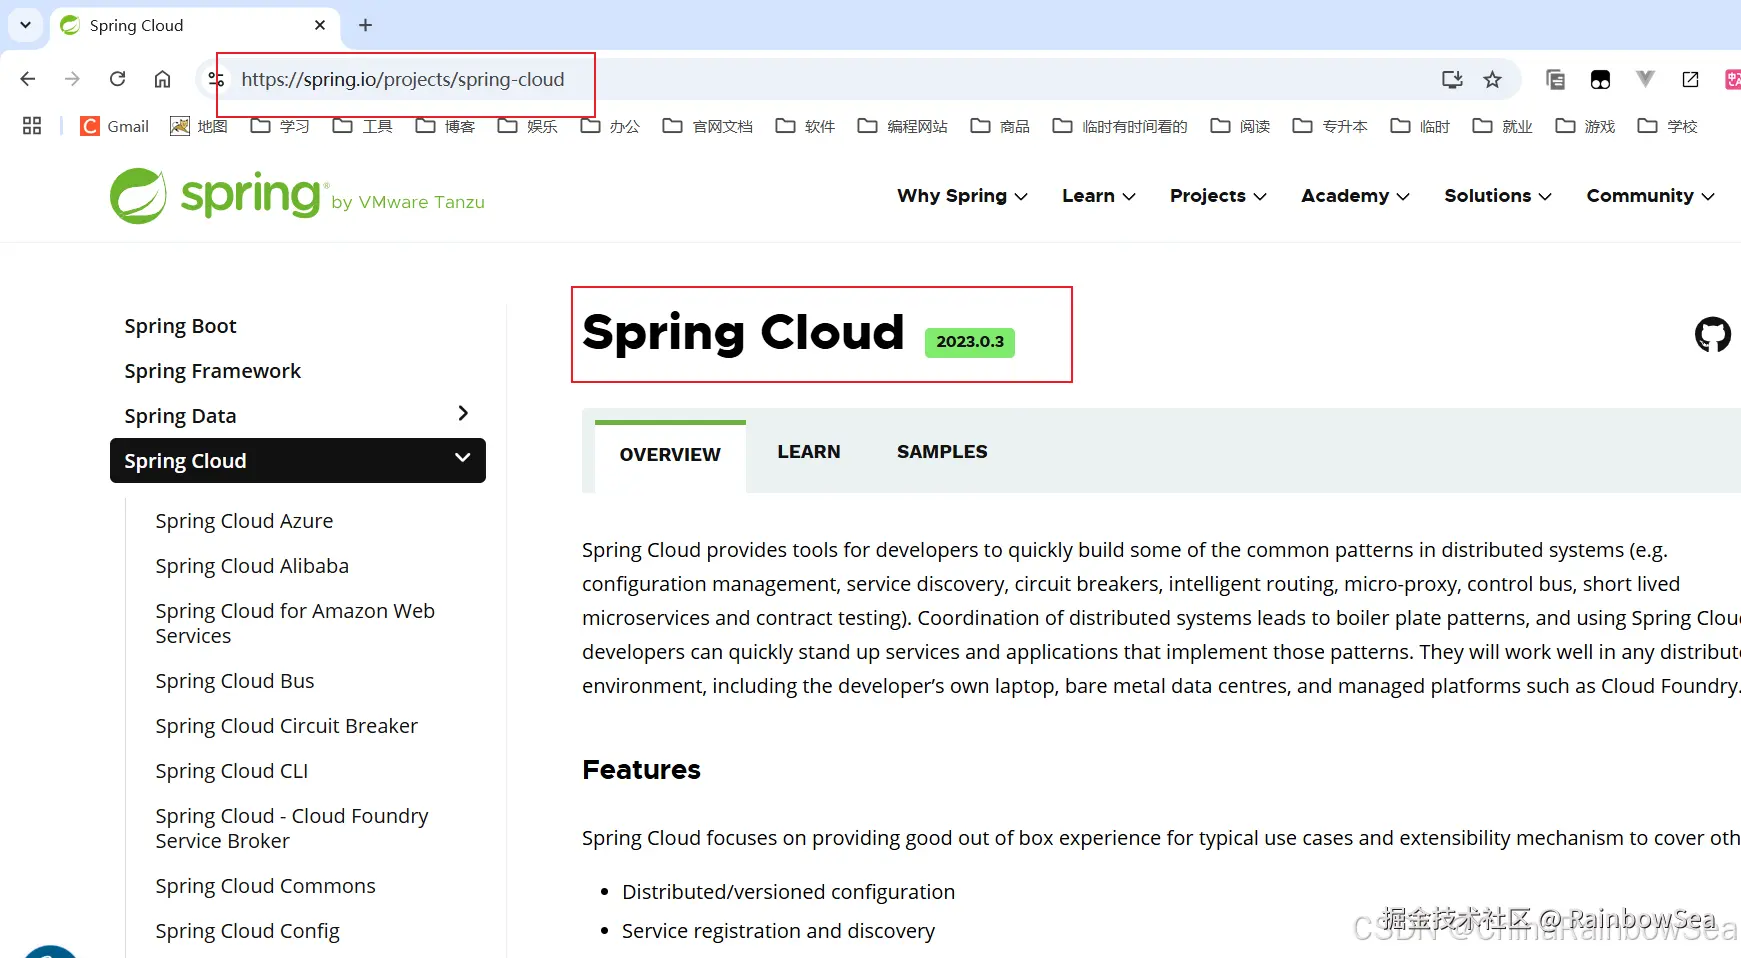This screenshot has height=958, width=1741.
Task: Open browser home page
Action: [162, 79]
